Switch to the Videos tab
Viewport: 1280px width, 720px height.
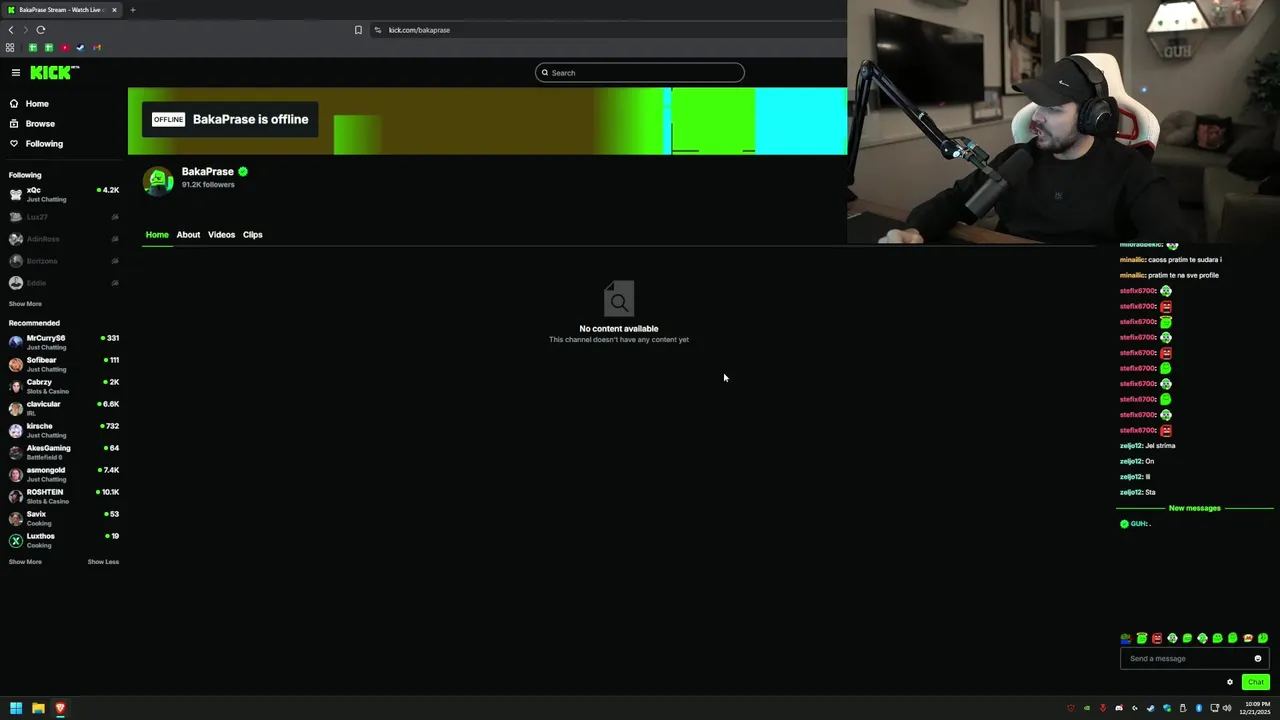221,235
